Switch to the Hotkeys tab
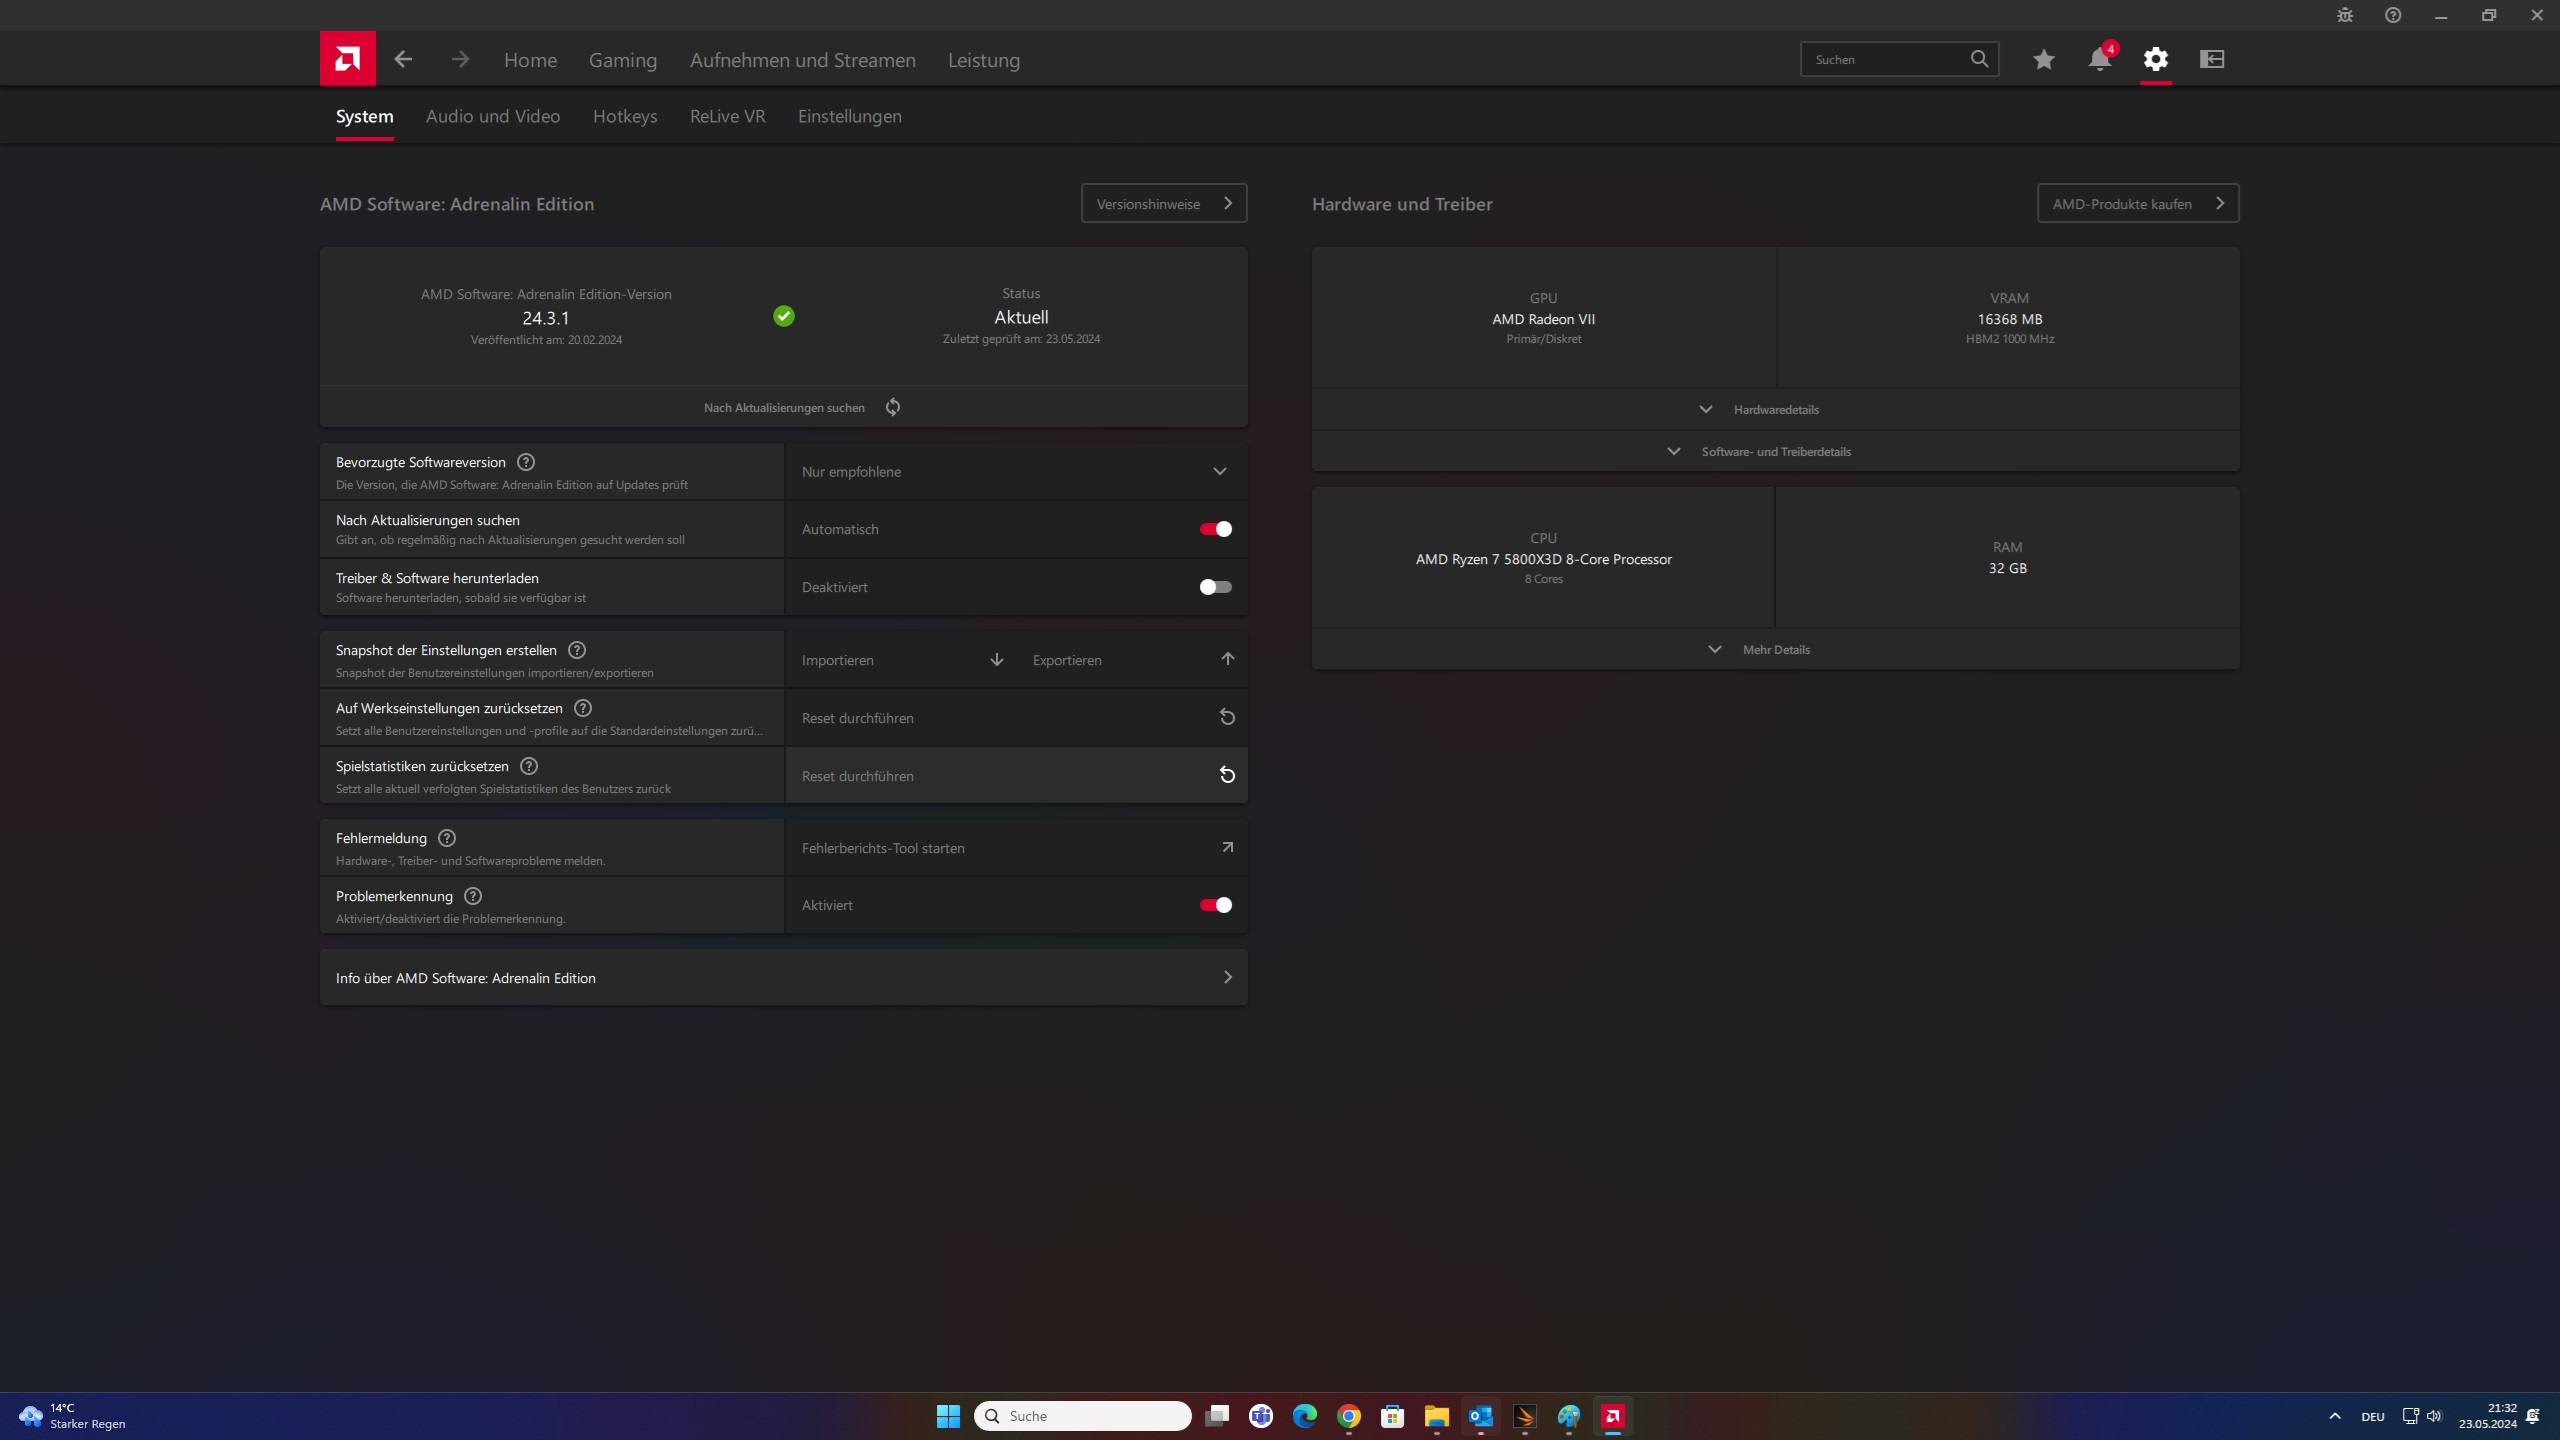This screenshot has width=2560, height=1440. tap(624, 116)
